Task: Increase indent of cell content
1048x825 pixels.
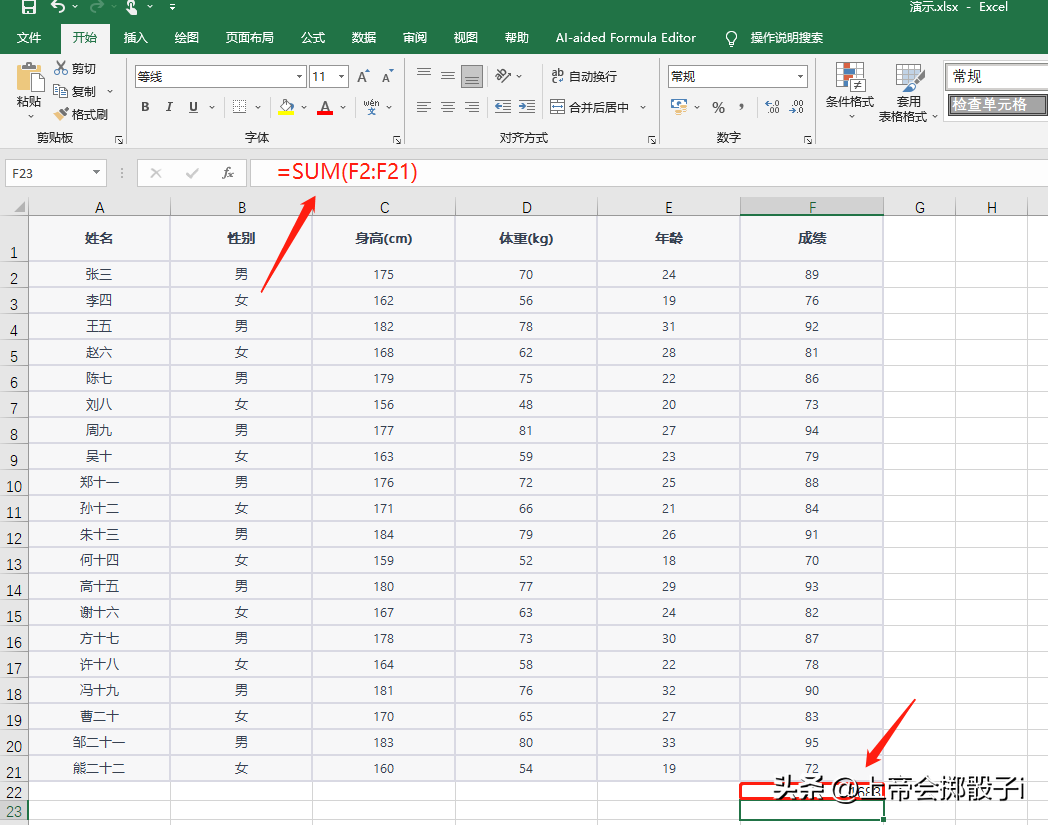Action: [x=527, y=106]
